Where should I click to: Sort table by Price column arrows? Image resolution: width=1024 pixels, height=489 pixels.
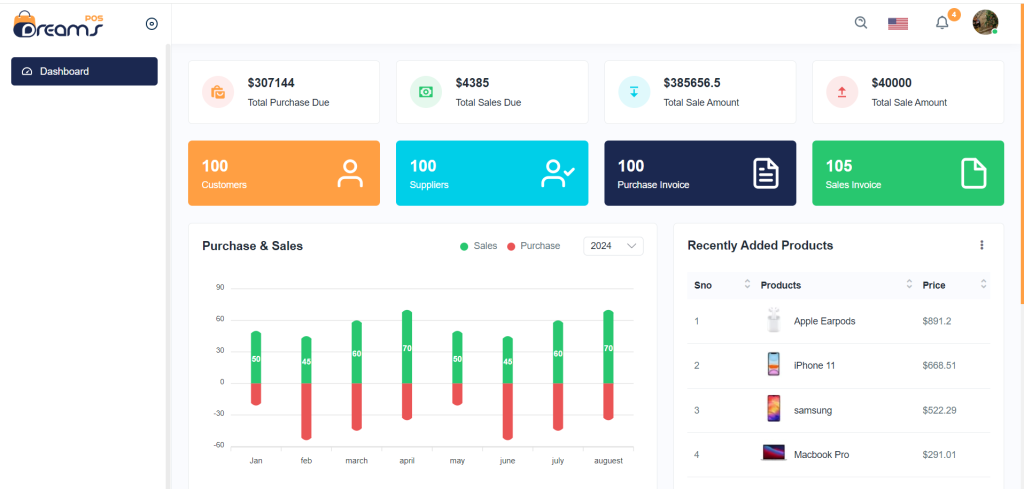(x=984, y=285)
